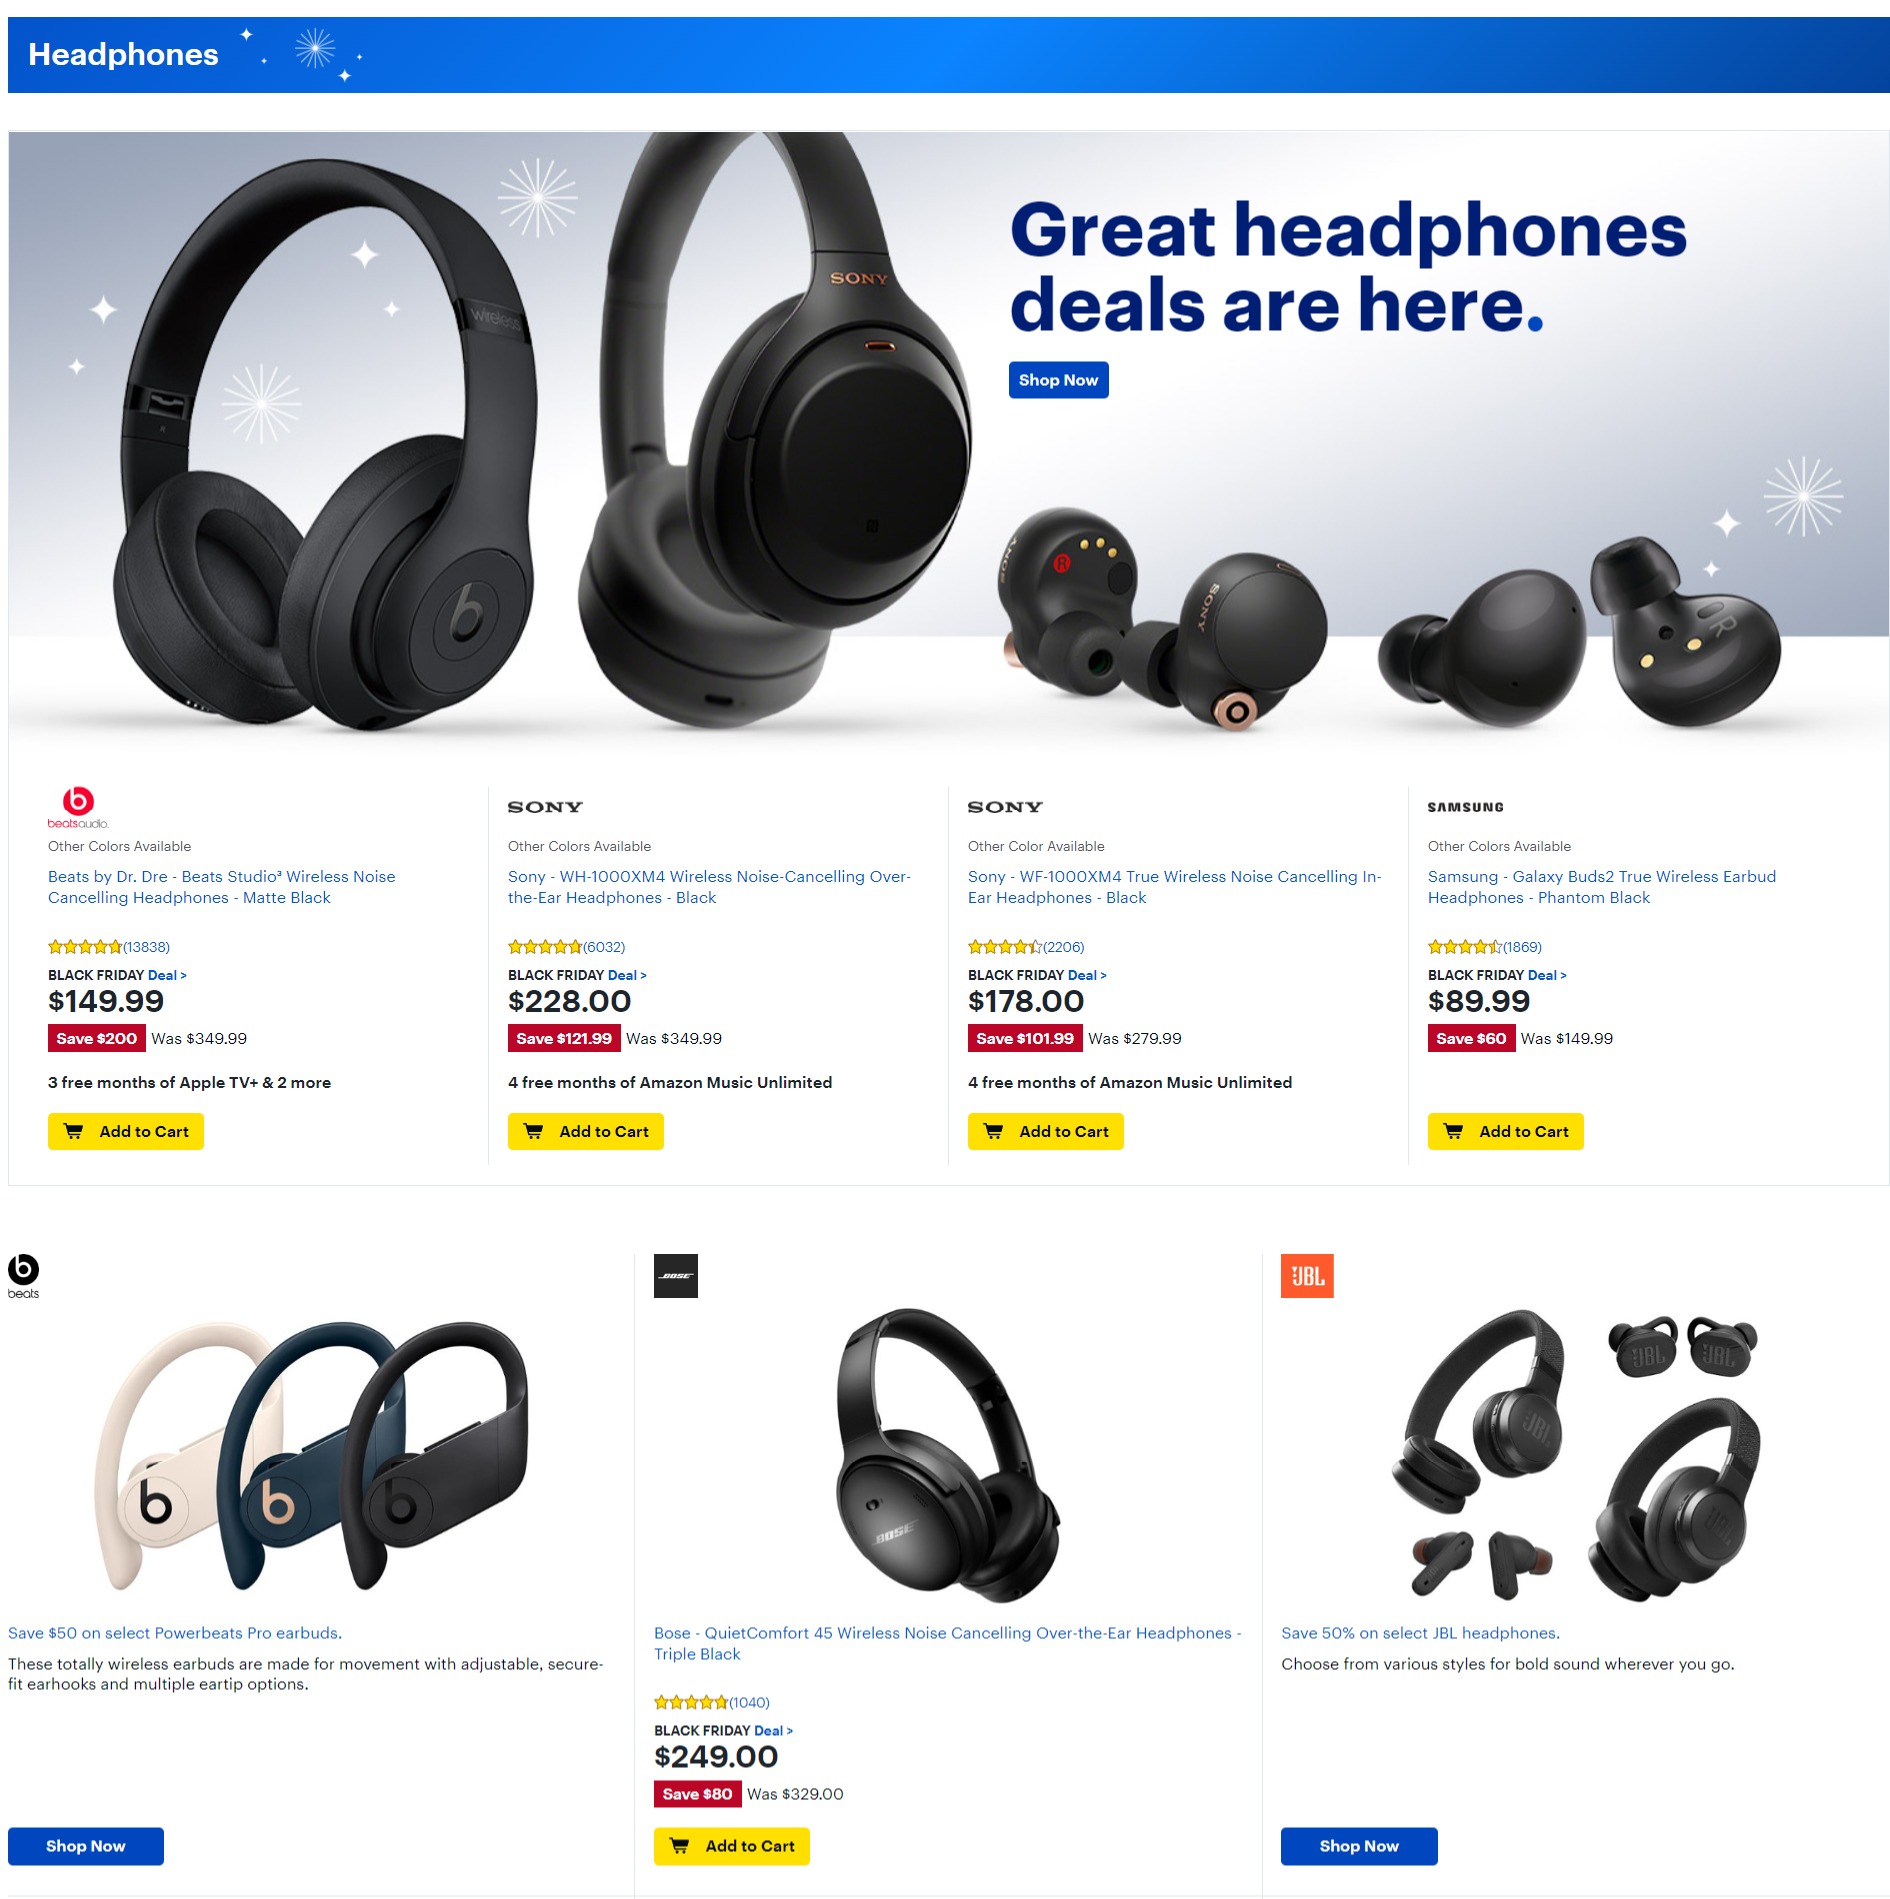1890x1899 pixels.
Task: Click the Sony logo above WF-1000XM4 listing
Action: point(1005,807)
